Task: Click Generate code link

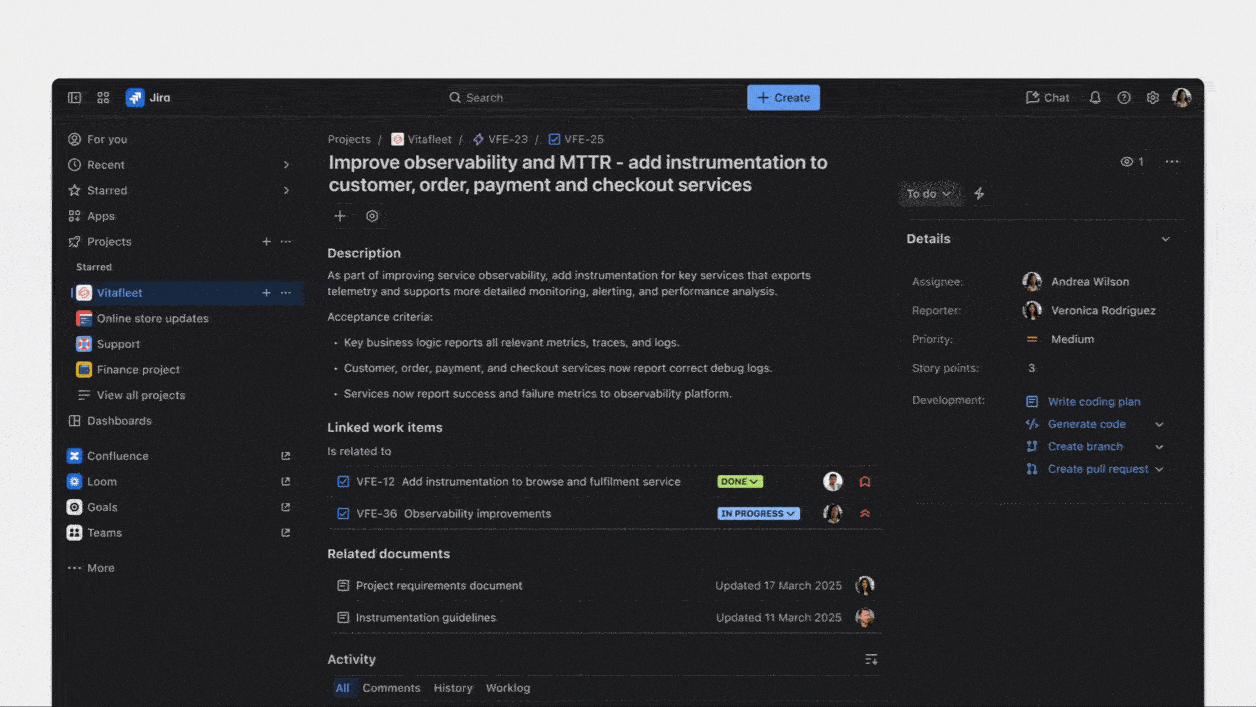Action: (1076, 424)
